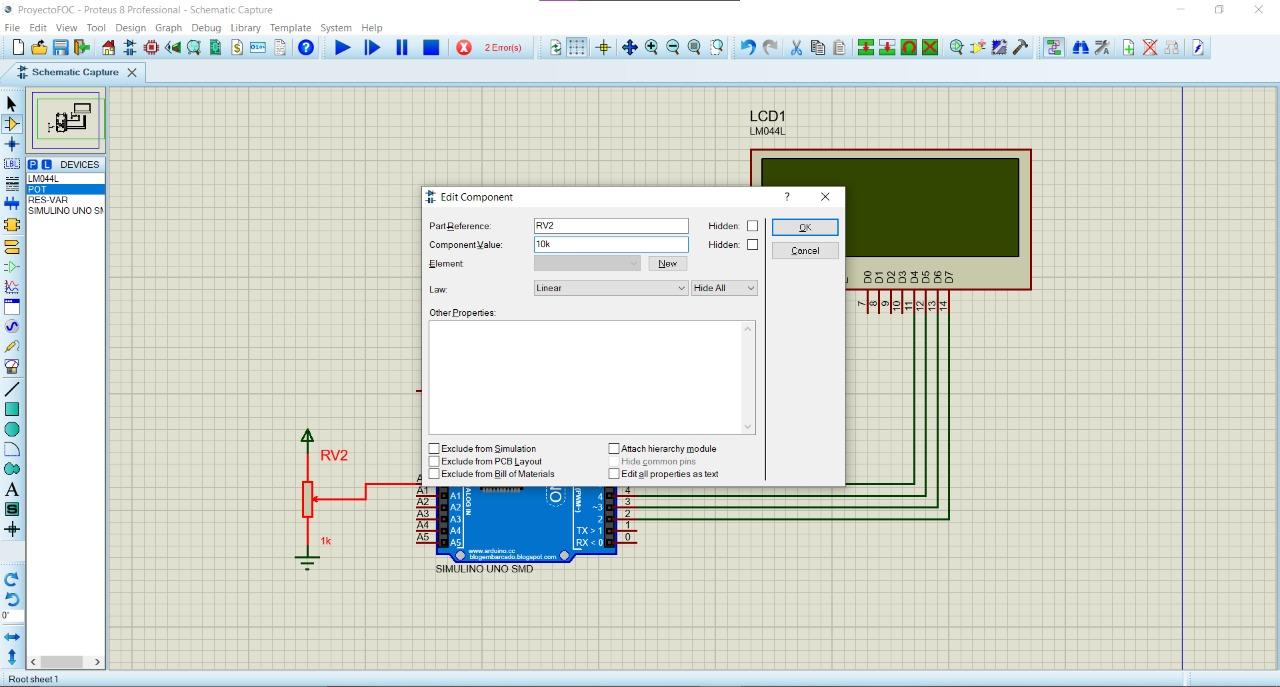Open the Library menu

(x=245, y=28)
